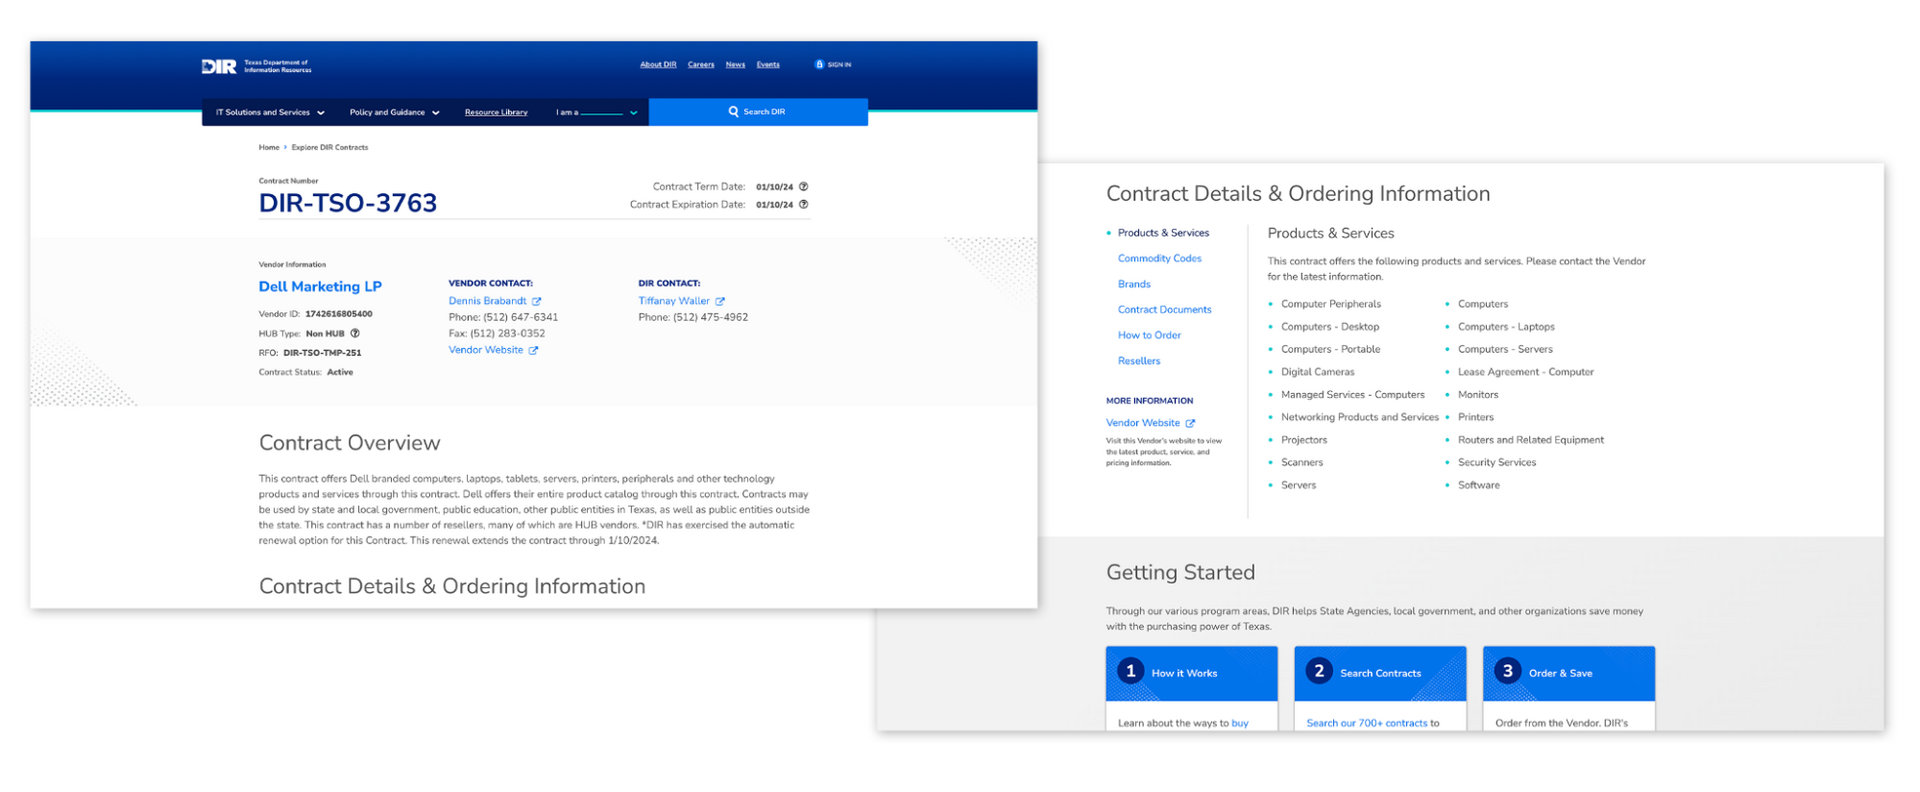1920x792 pixels.
Task: Expand IT Solutions and Services menu
Action: pyautogui.click(x=270, y=112)
